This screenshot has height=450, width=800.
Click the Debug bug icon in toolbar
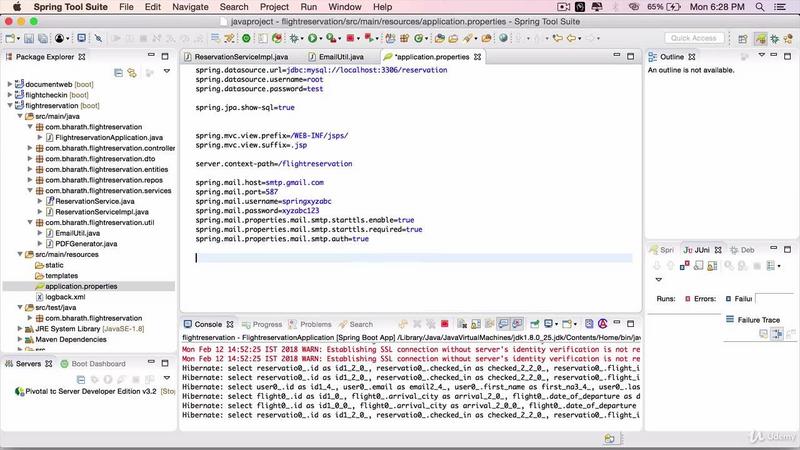click(294, 38)
